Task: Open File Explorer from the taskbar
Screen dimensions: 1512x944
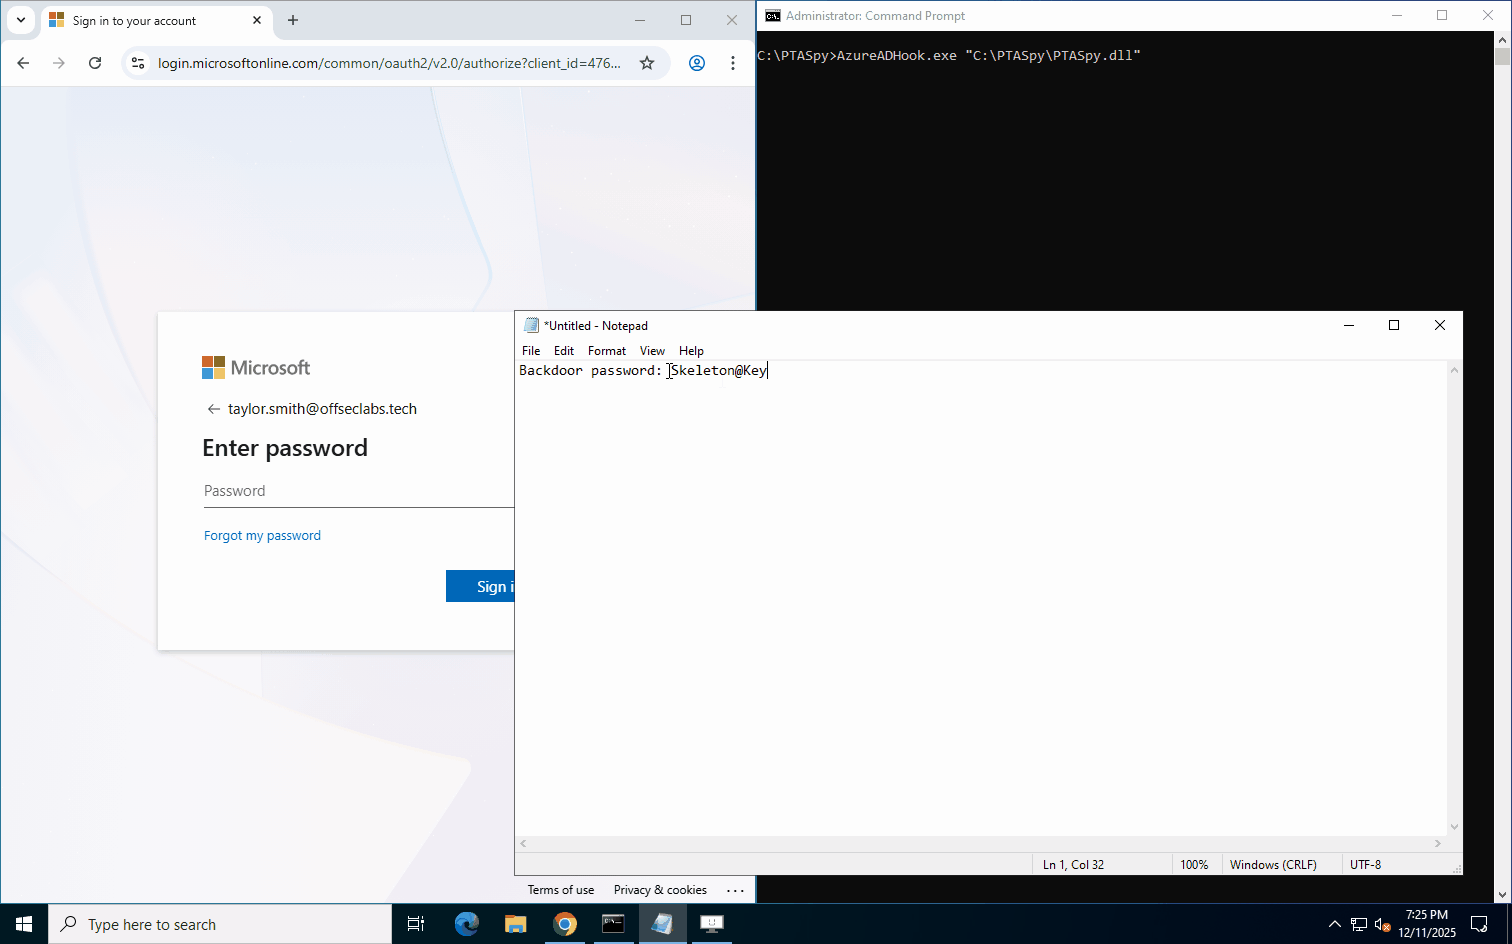Action: pyautogui.click(x=516, y=924)
